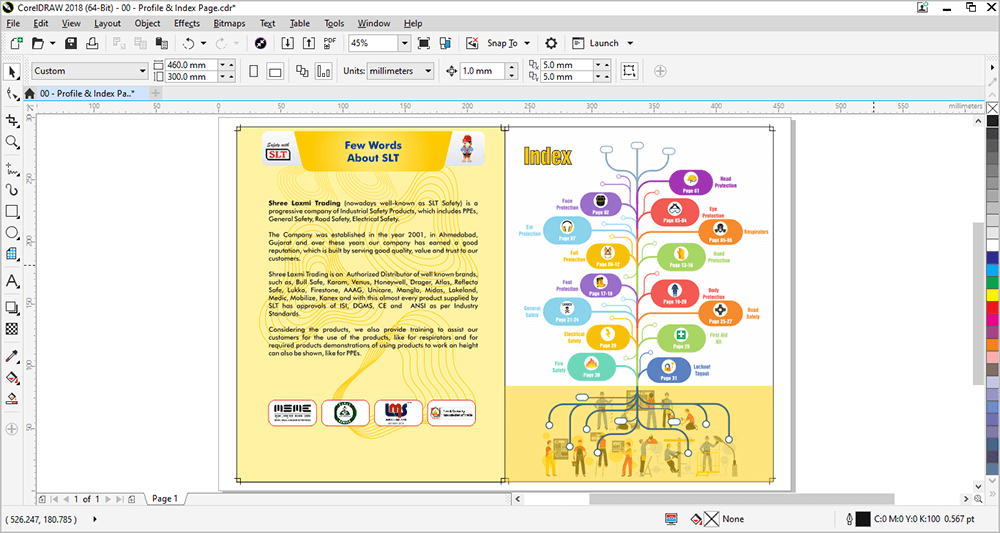Click Quick customize plus on property bar
The height and width of the screenshot is (533, 1000).
coord(660,71)
